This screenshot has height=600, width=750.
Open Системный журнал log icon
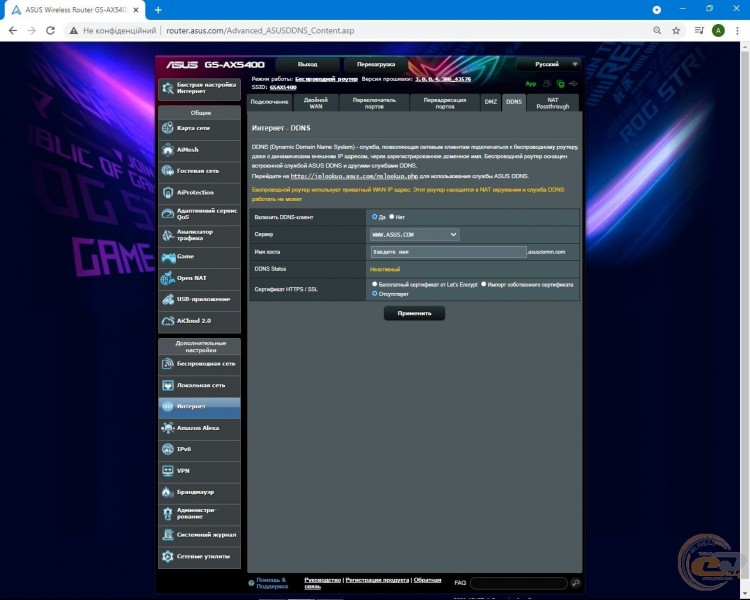coord(167,535)
